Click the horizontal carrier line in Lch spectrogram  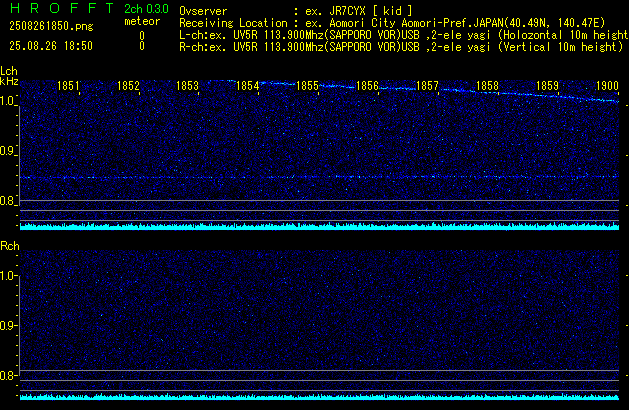point(319,177)
